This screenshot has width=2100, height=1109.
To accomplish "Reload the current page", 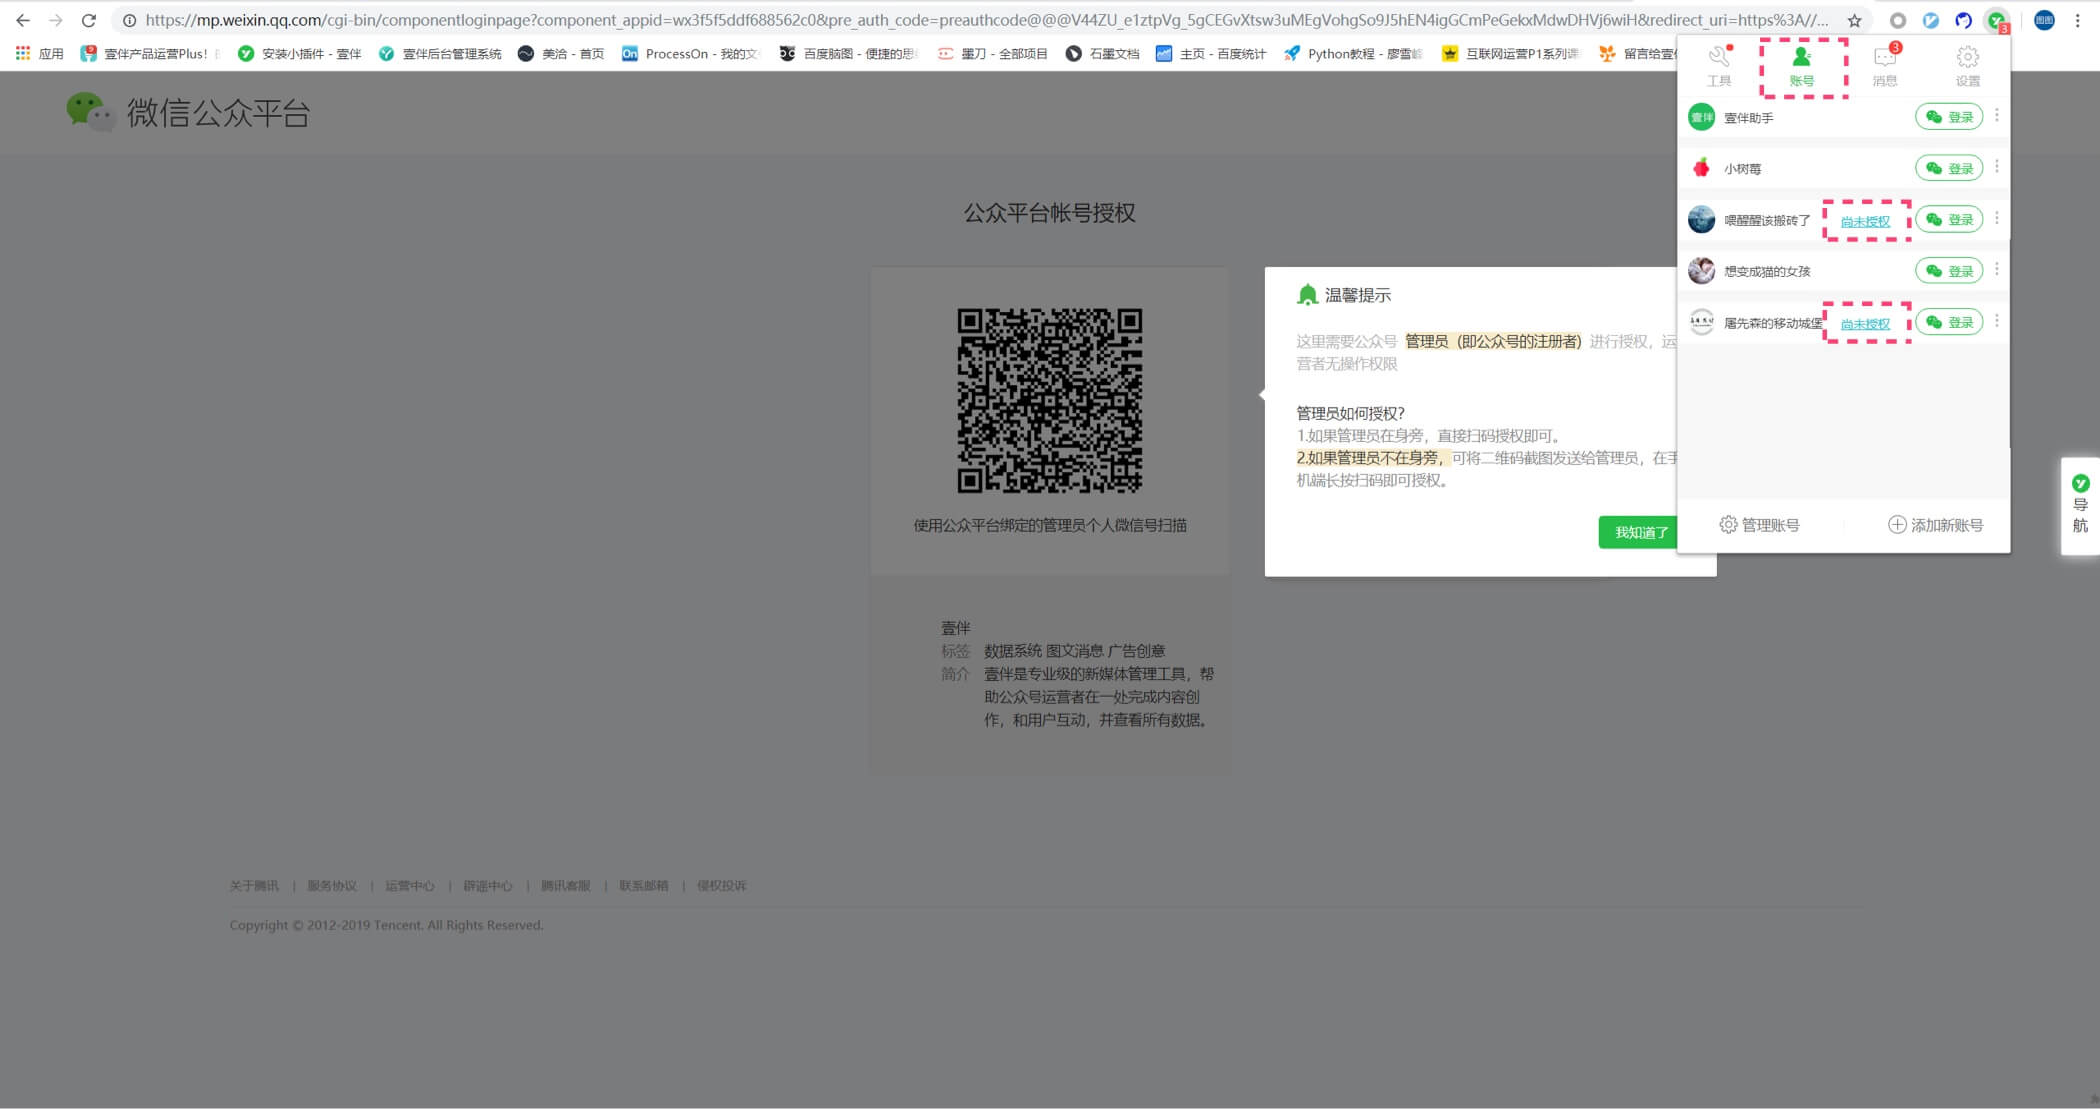I will point(88,20).
